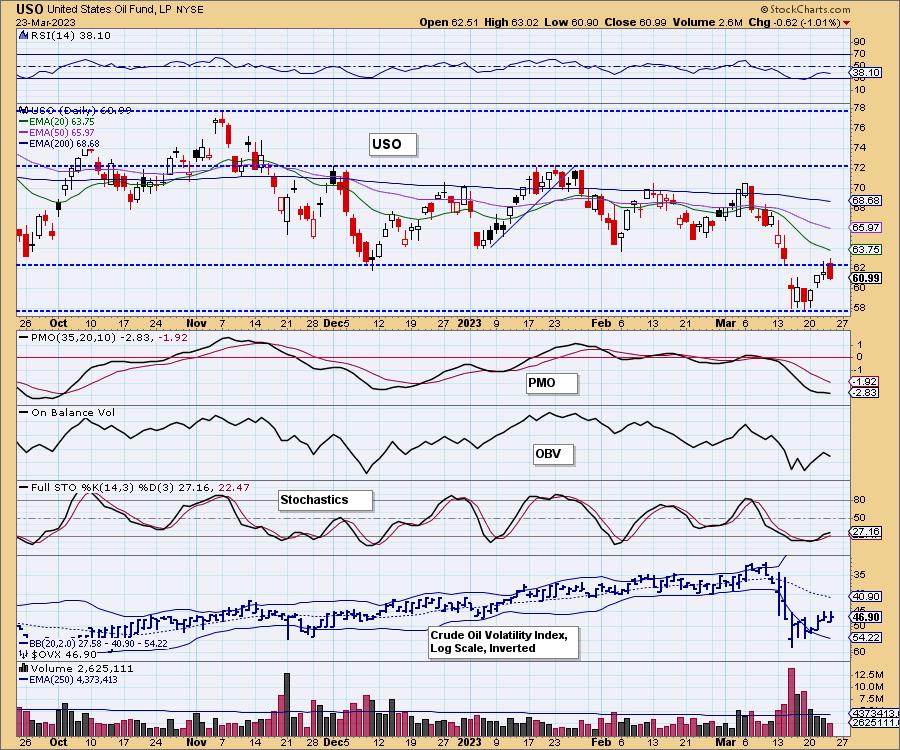Viewport: 900px width, 750px height.
Task: Click the 'USO' annotation box
Action: 393,144
